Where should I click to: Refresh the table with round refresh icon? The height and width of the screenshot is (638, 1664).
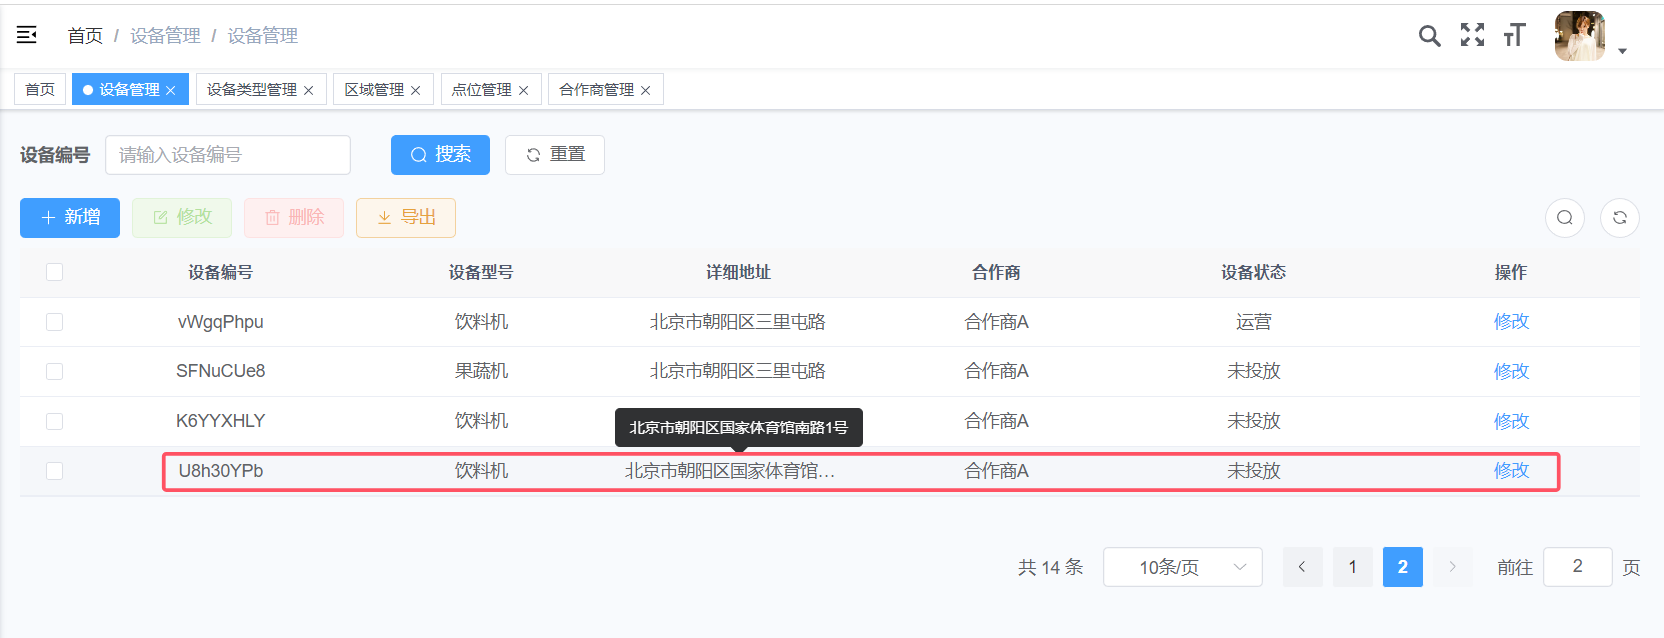pyautogui.click(x=1620, y=218)
